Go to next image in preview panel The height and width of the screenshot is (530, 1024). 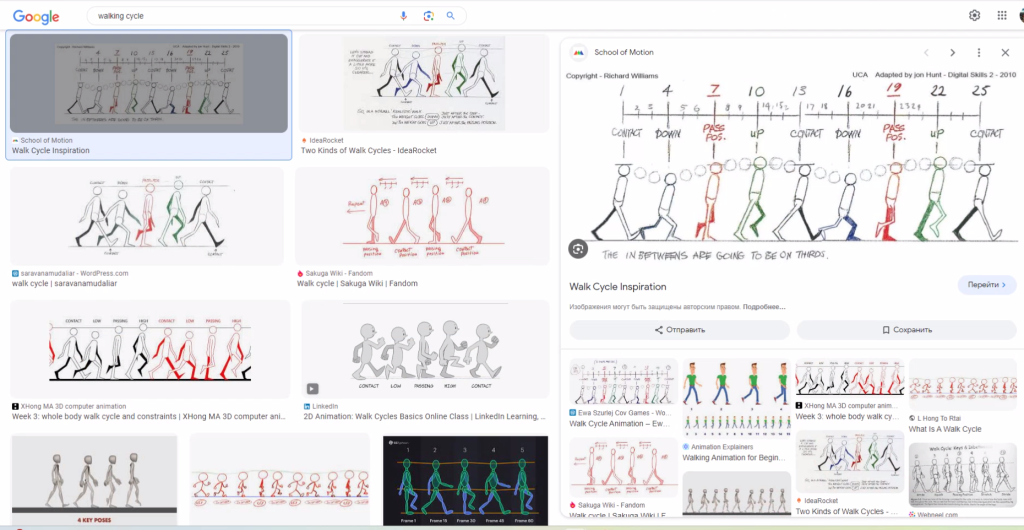(x=952, y=52)
